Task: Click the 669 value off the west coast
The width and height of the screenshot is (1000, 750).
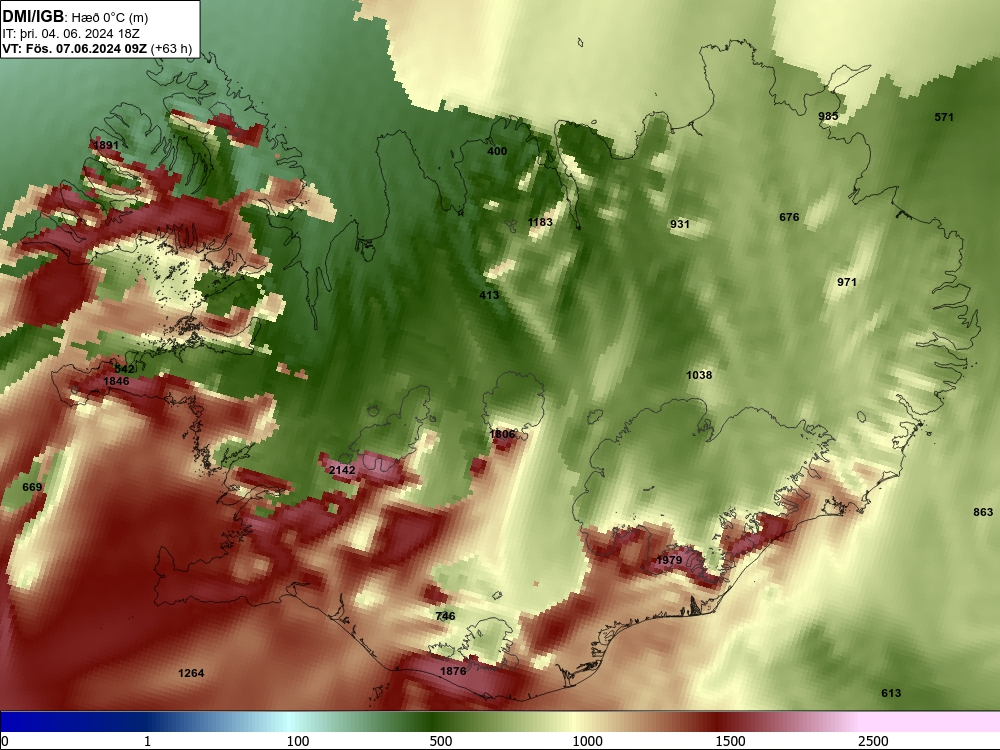Action: tap(32, 487)
